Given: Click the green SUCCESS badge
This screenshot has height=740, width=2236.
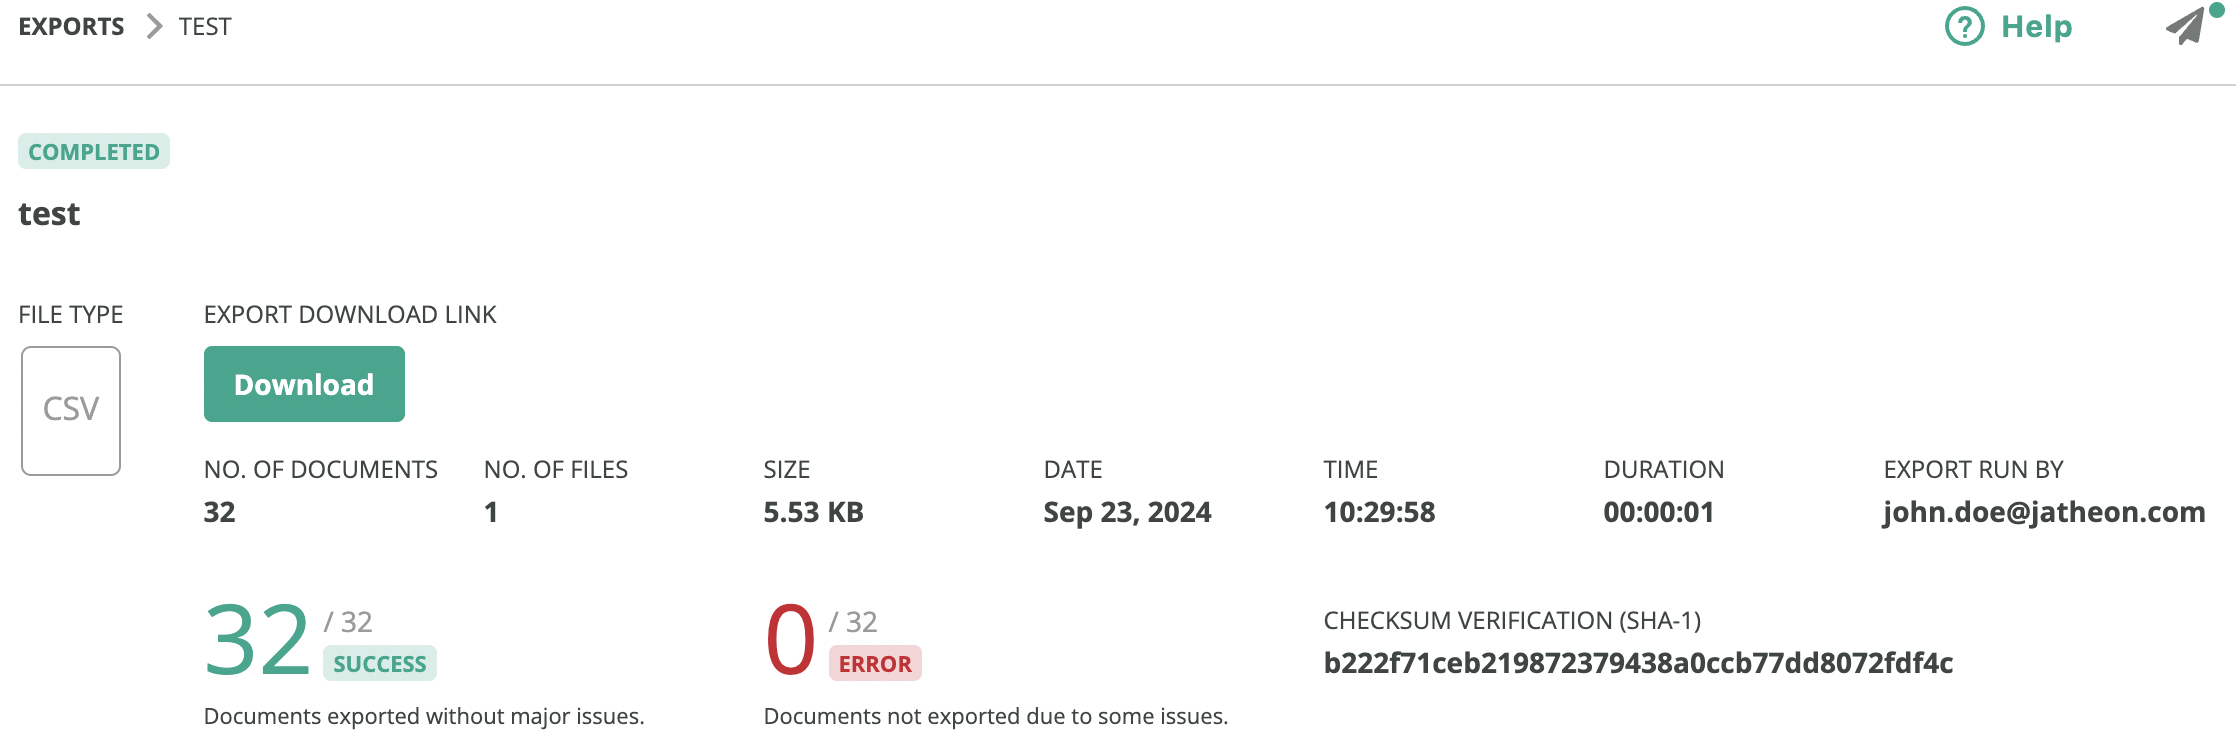Looking at the screenshot, I should pyautogui.click(x=380, y=663).
